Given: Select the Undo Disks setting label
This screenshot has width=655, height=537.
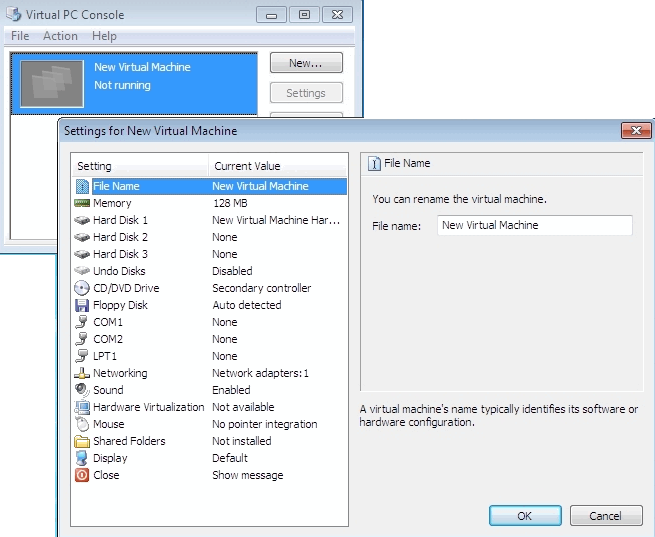Looking at the screenshot, I should [119, 271].
